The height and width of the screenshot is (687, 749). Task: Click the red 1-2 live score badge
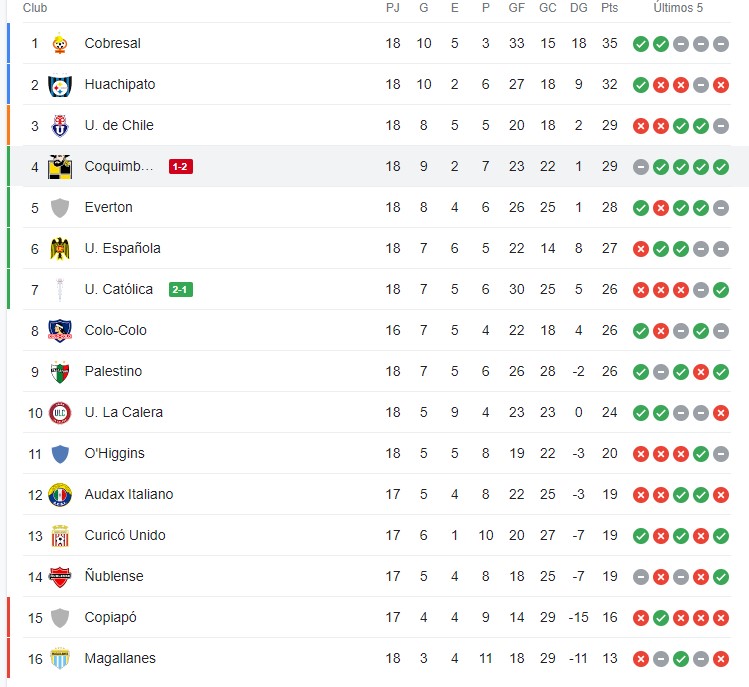(181, 167)
